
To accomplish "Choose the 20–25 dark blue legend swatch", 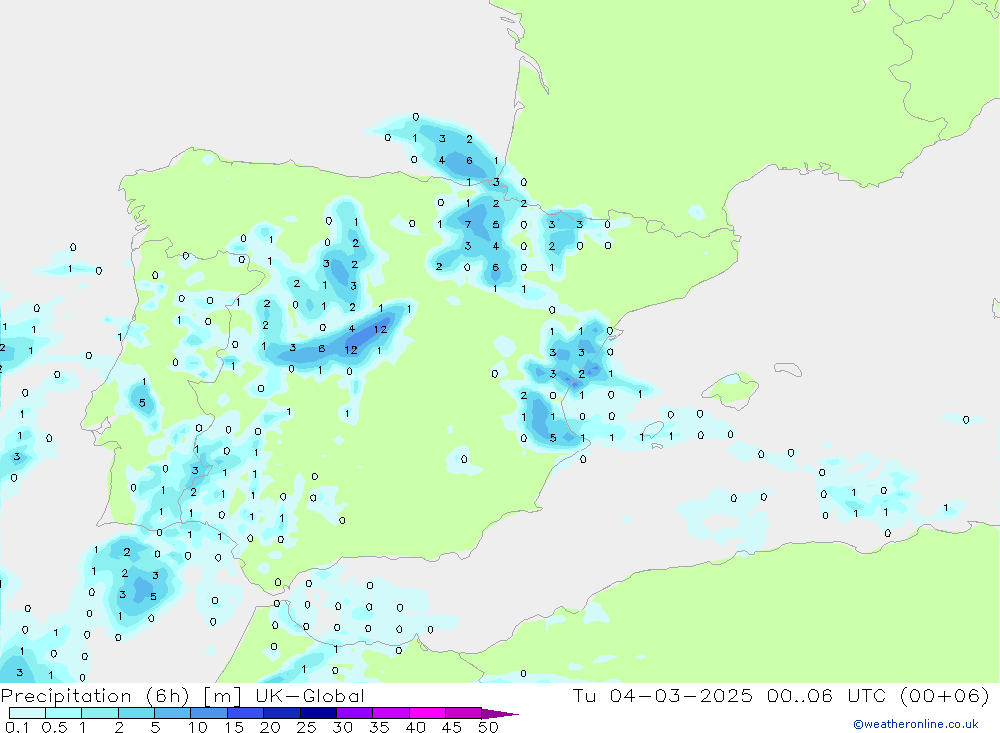I will 282,713.
